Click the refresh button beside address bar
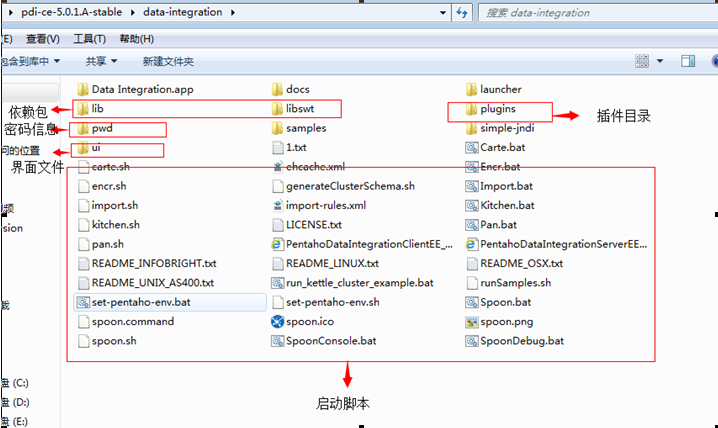718x428 pixels. pos(462,13)
